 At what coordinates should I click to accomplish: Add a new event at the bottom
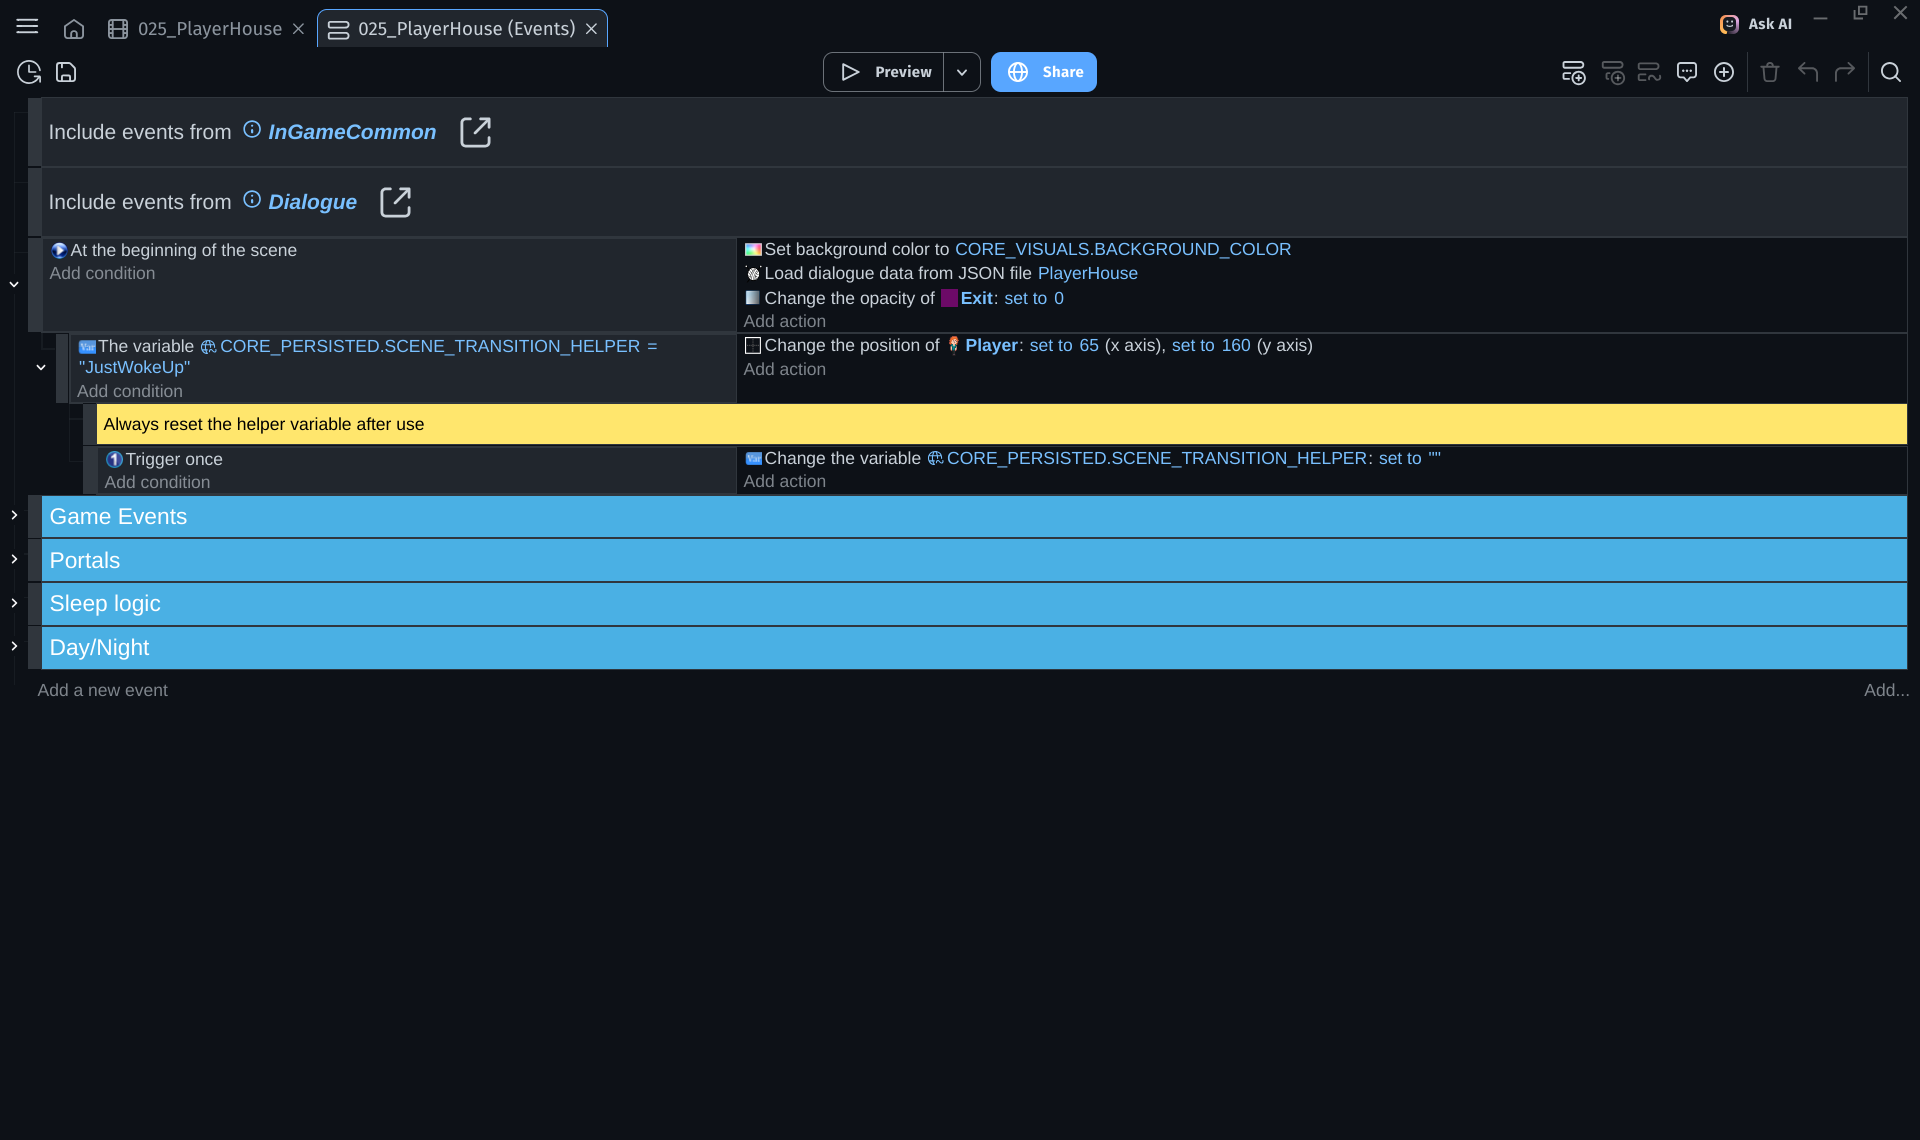tap(102, 690)
